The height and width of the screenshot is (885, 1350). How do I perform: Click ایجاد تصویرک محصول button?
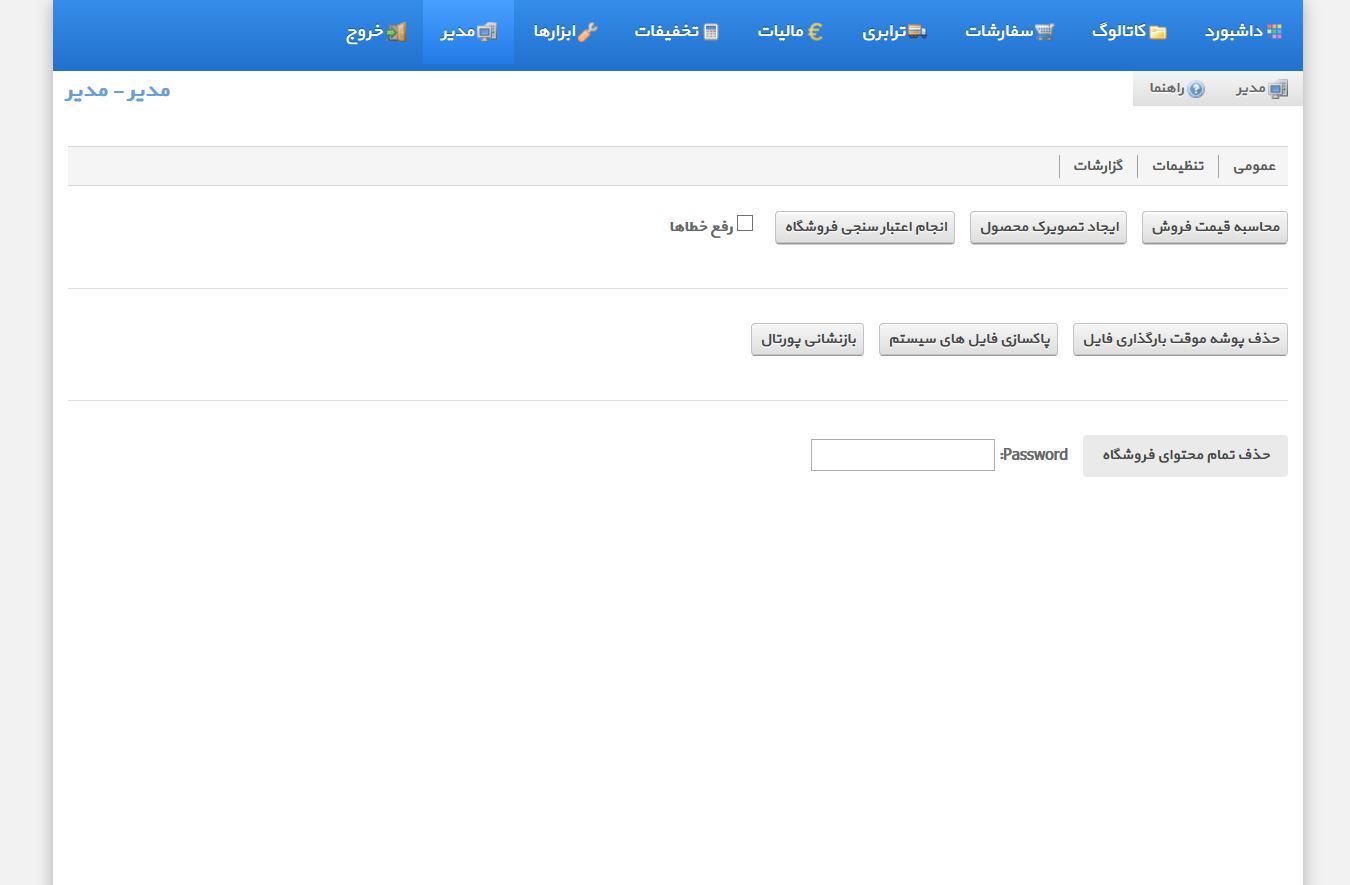click(1048, 228)
